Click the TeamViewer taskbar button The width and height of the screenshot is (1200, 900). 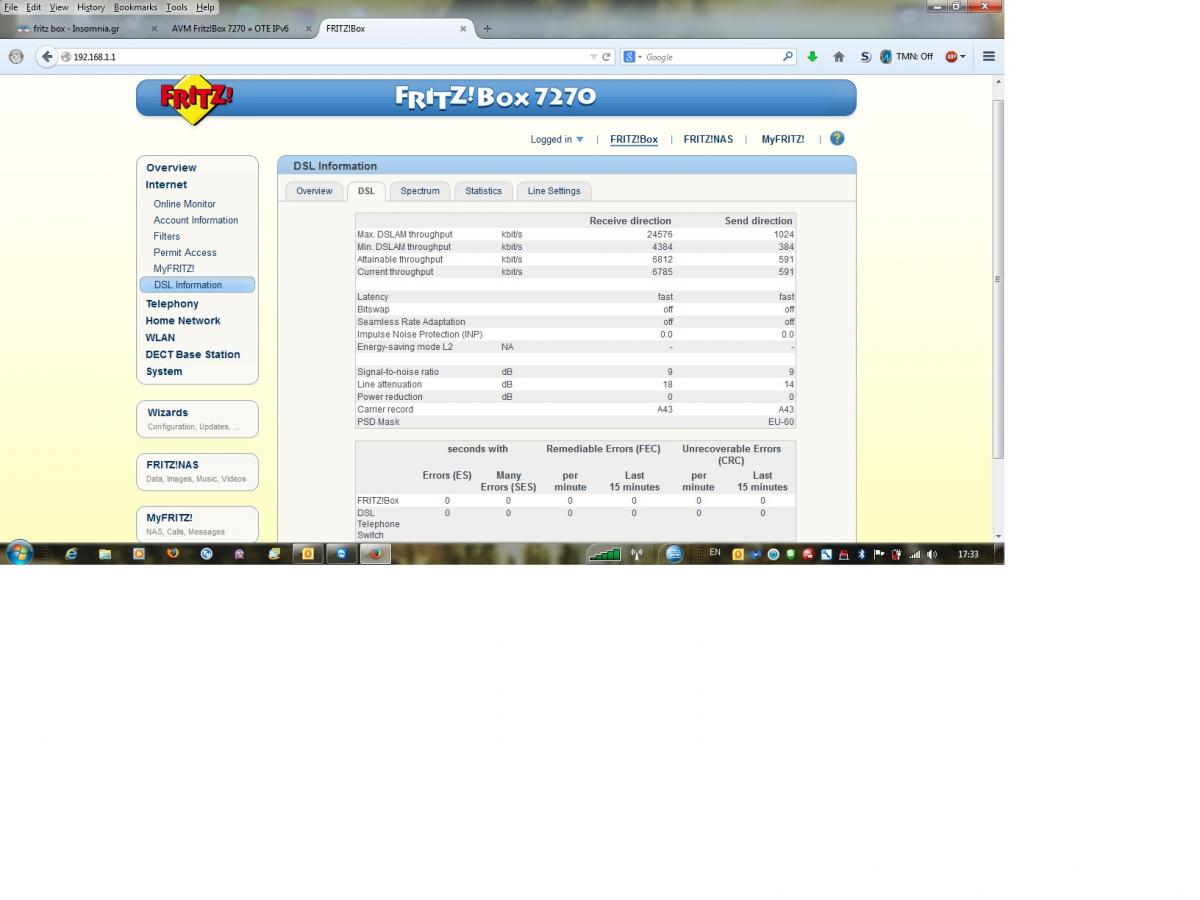(x=341, y=553)
